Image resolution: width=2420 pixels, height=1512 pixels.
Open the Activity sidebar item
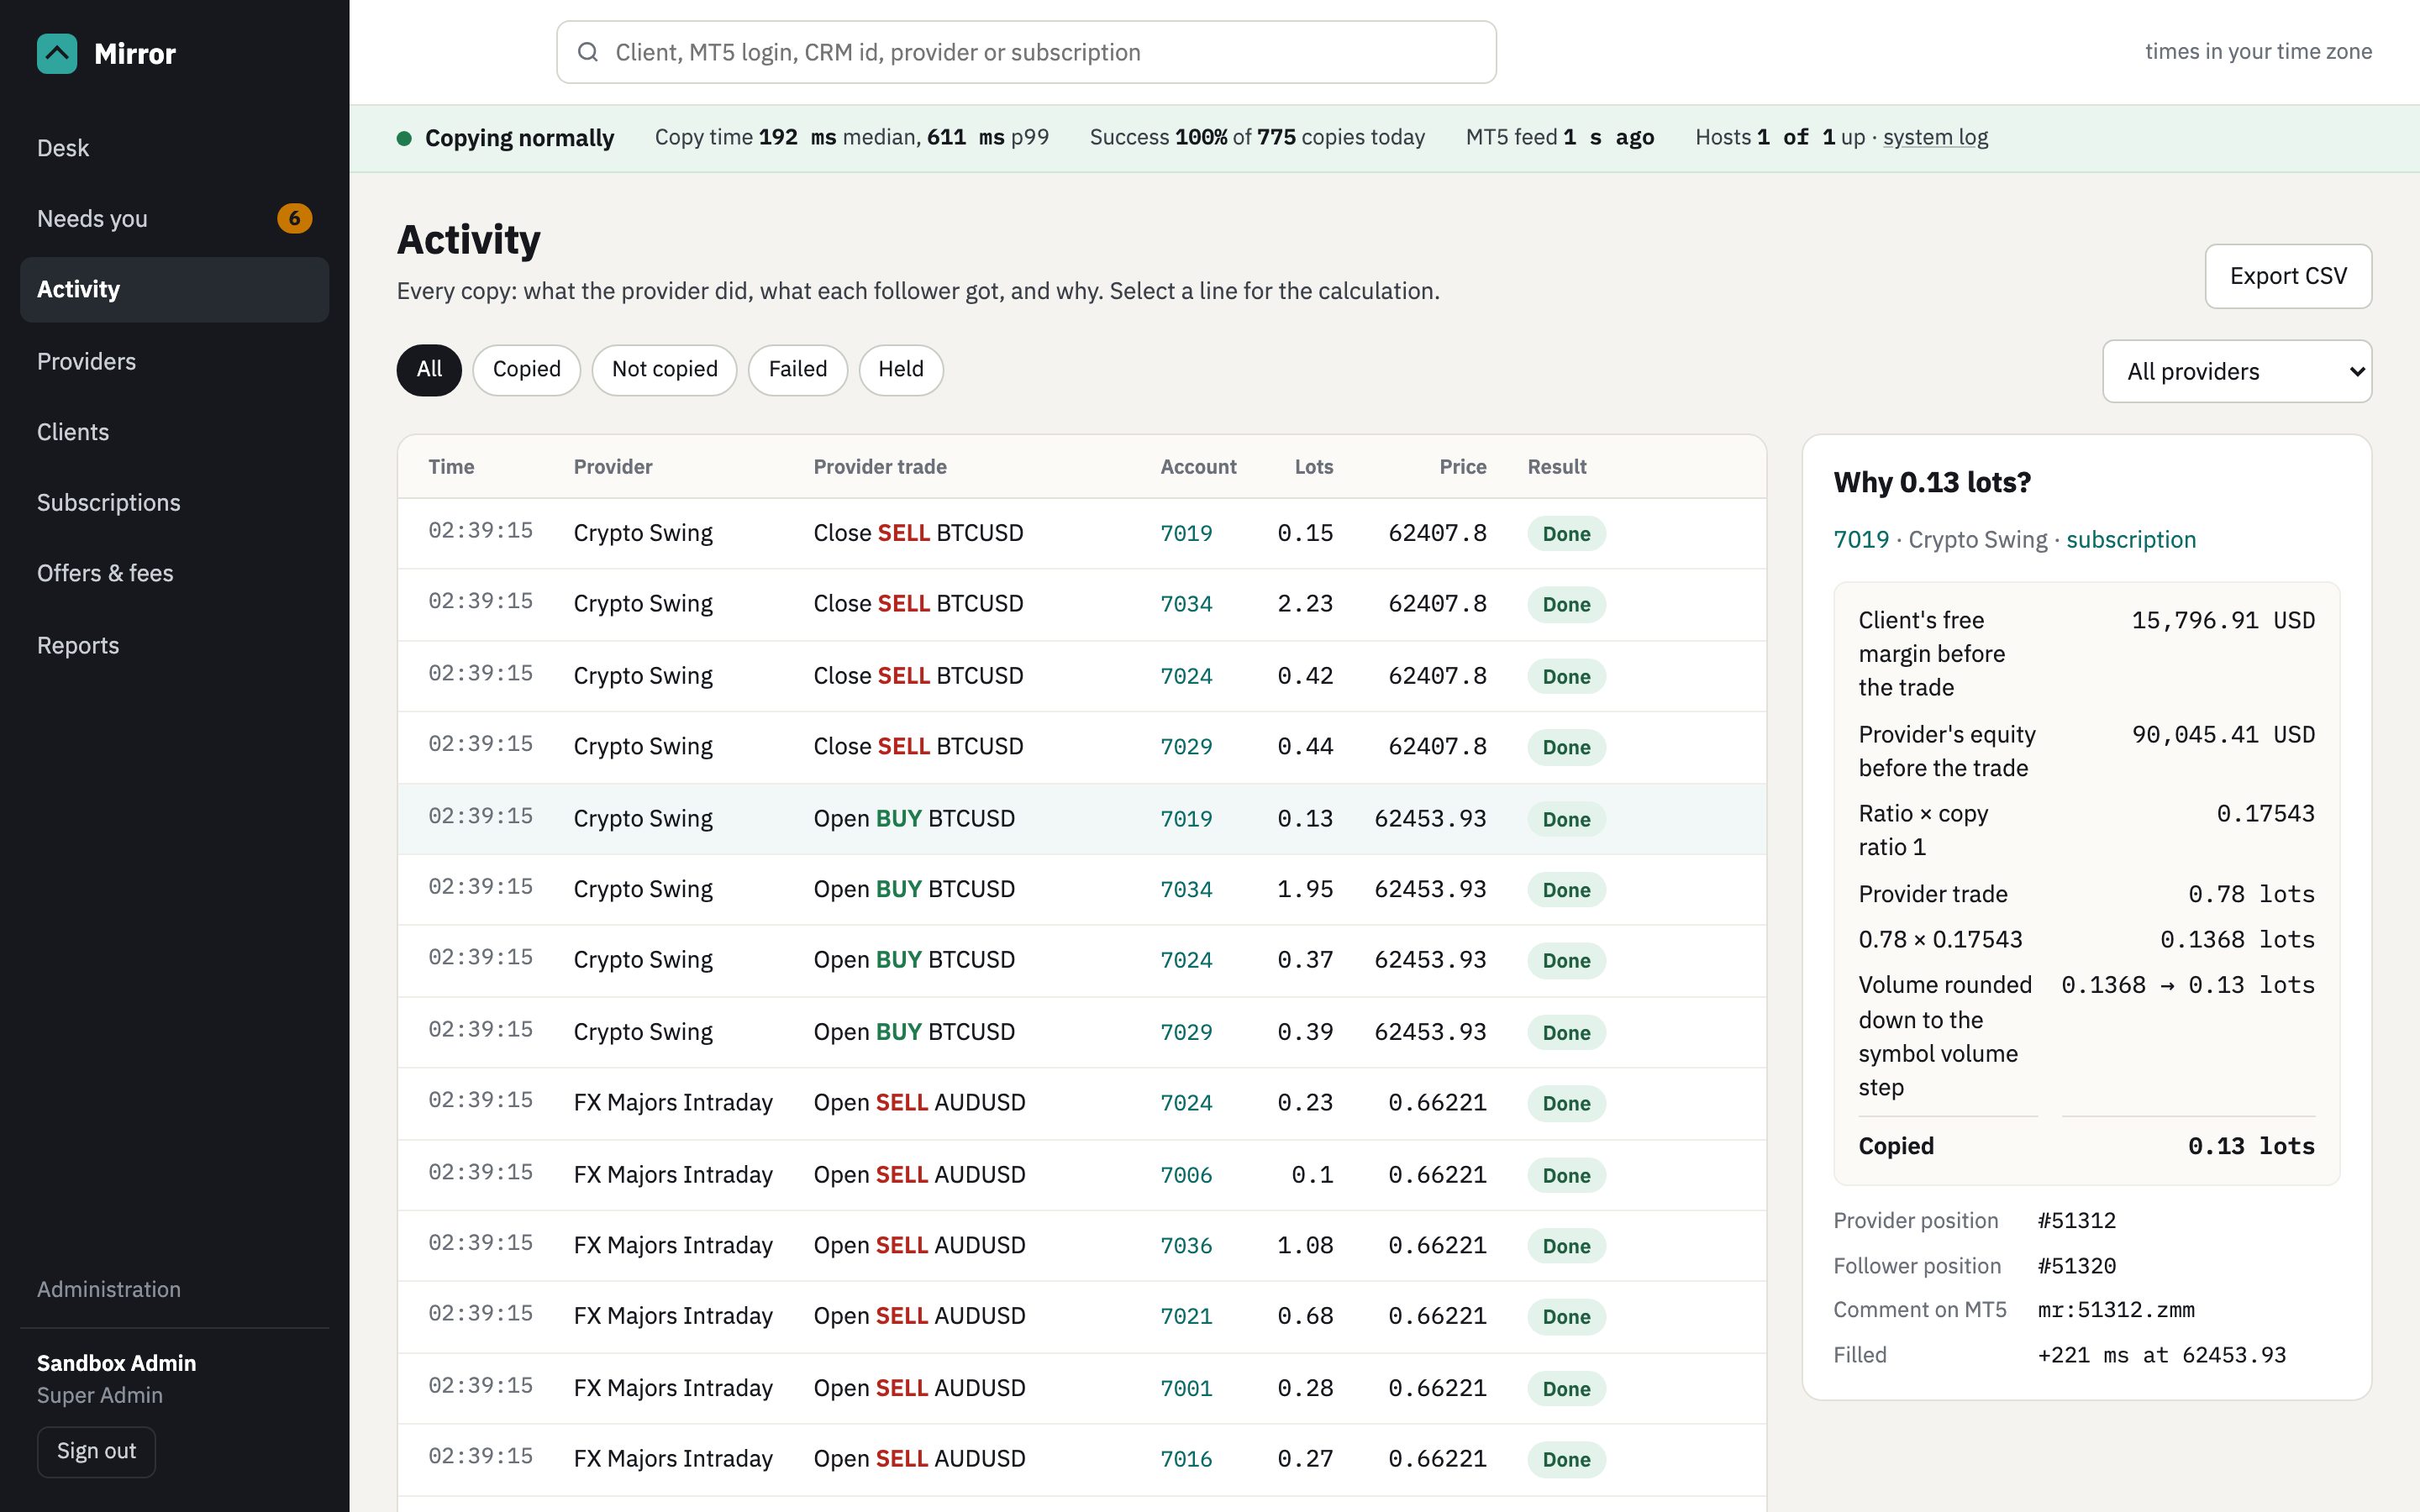click(x=174, y=289)
